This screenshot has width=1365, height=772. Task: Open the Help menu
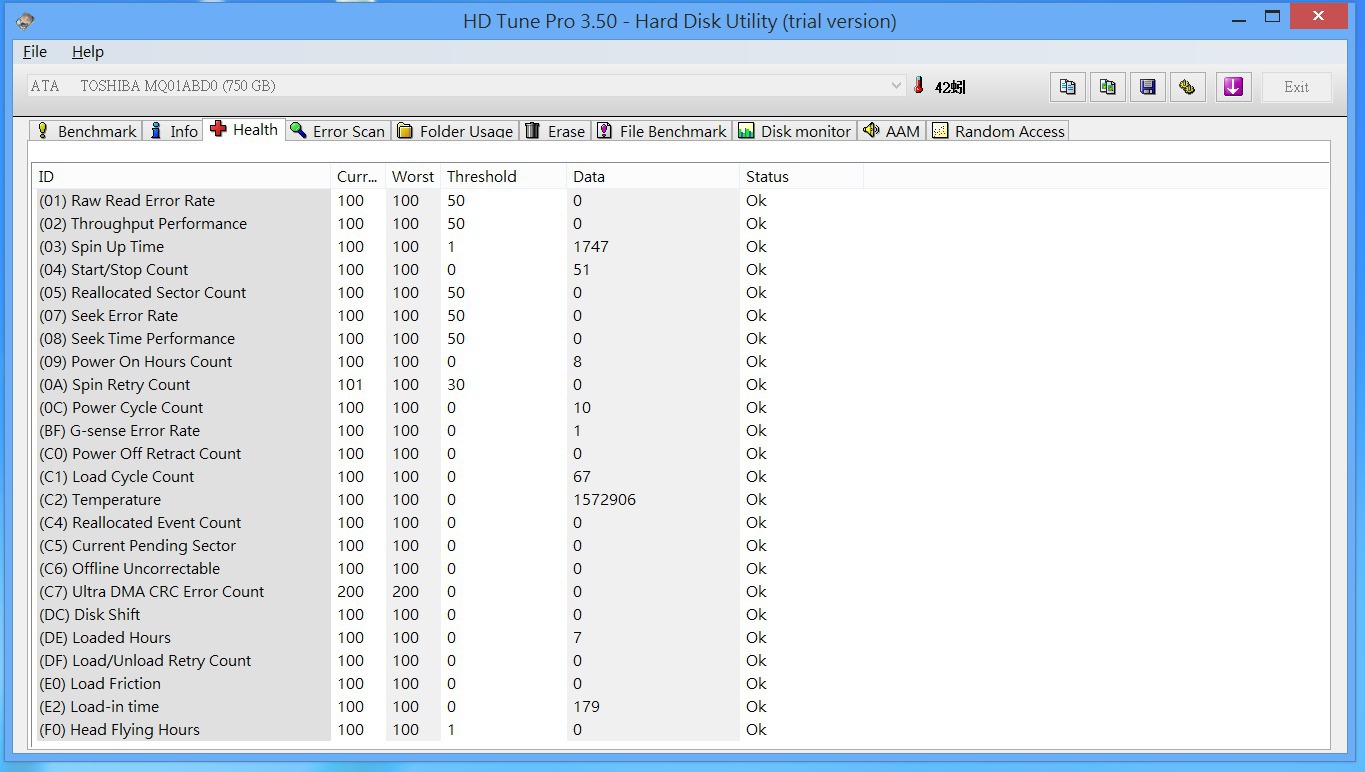tap(88, 52)
